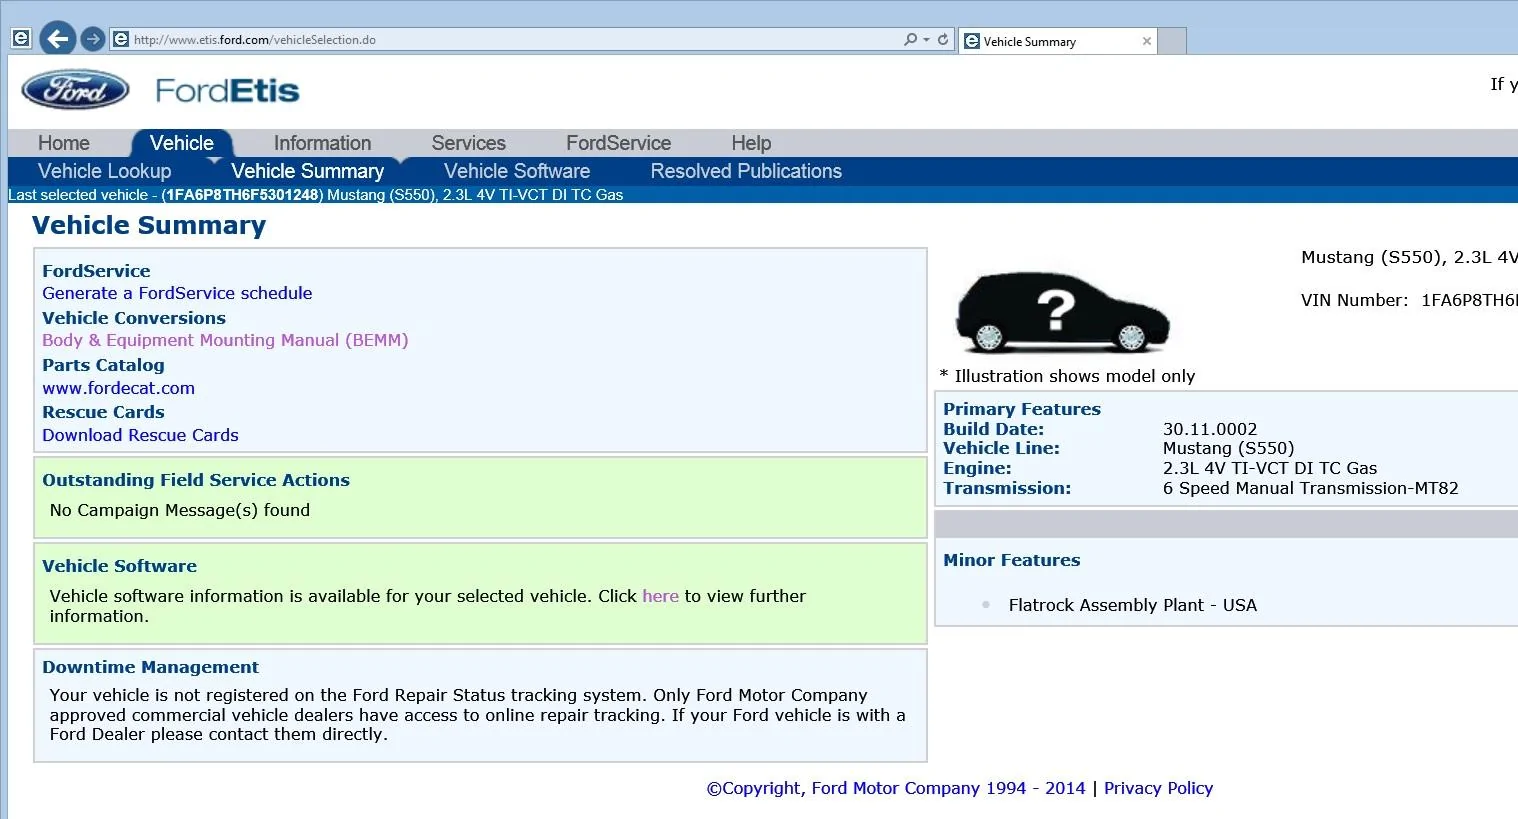1518x819 pixels.
Task: Click the Vehicle Software section heading
Action: coord(119,566)
